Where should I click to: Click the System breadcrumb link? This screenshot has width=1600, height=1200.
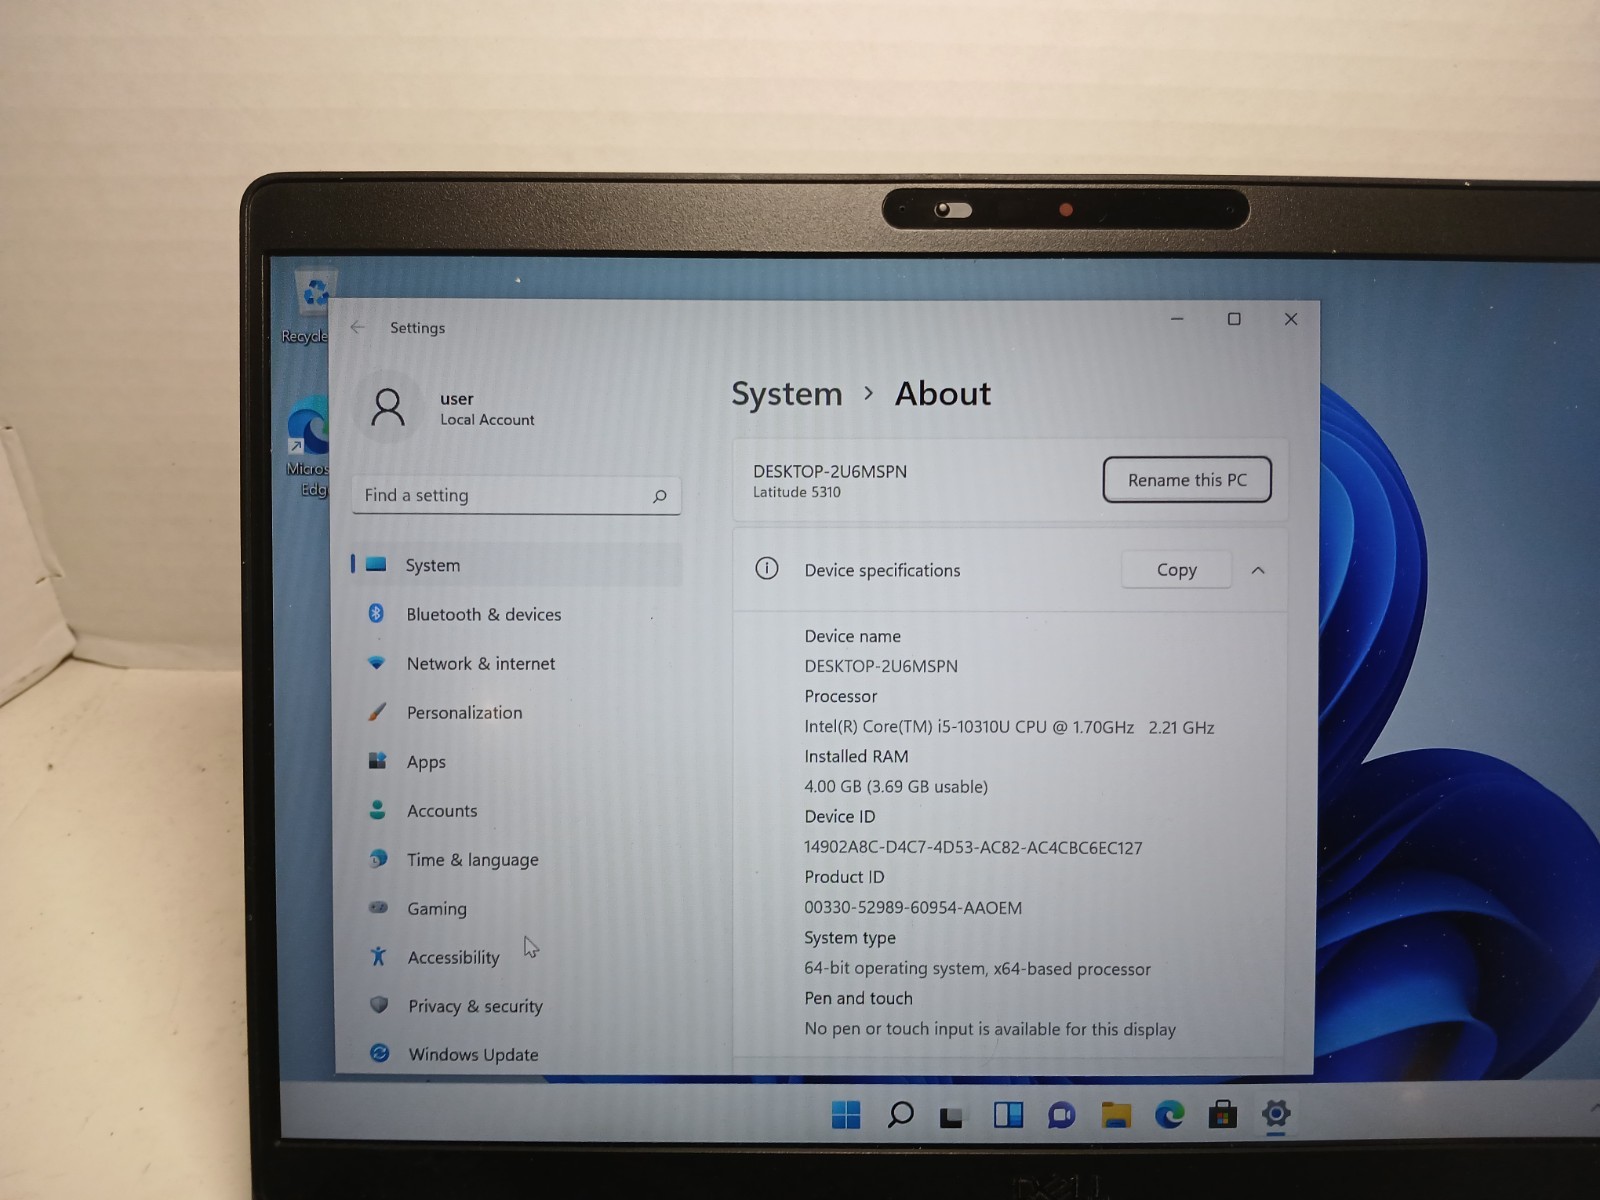[x=787, y=394]
